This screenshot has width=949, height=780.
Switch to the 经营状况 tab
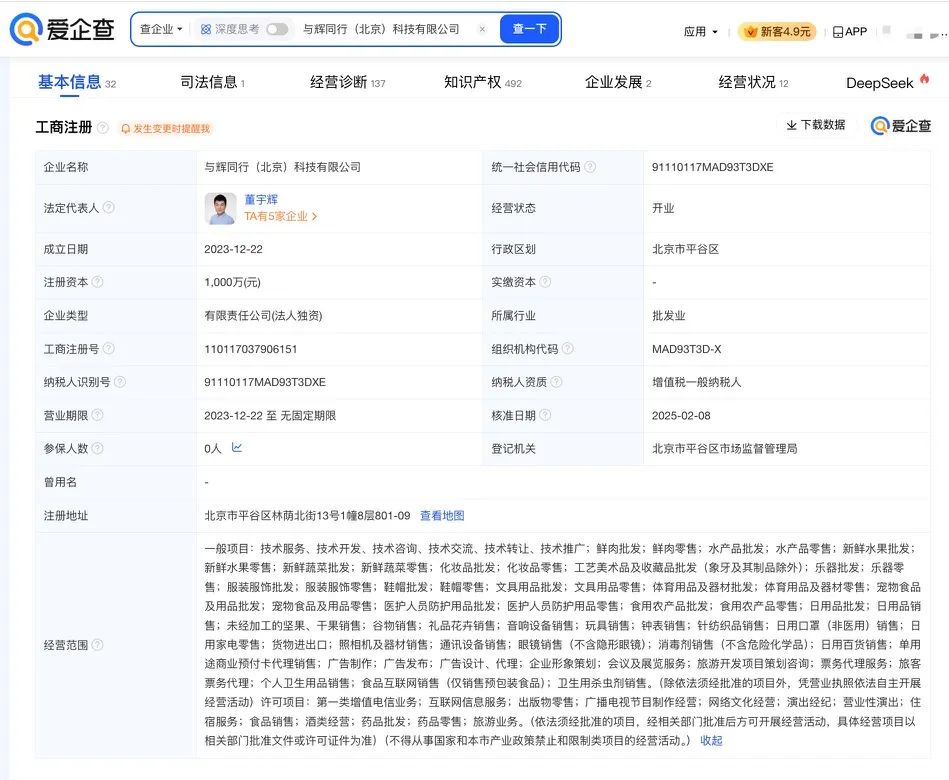pos(753,82)
